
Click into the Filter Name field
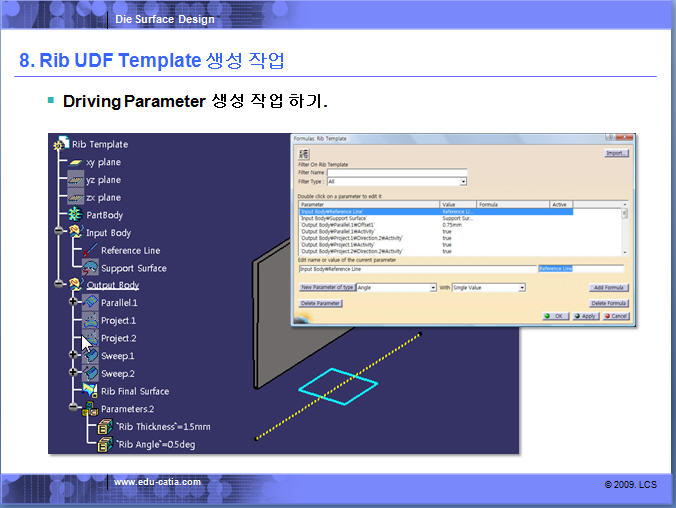(396, 172)
